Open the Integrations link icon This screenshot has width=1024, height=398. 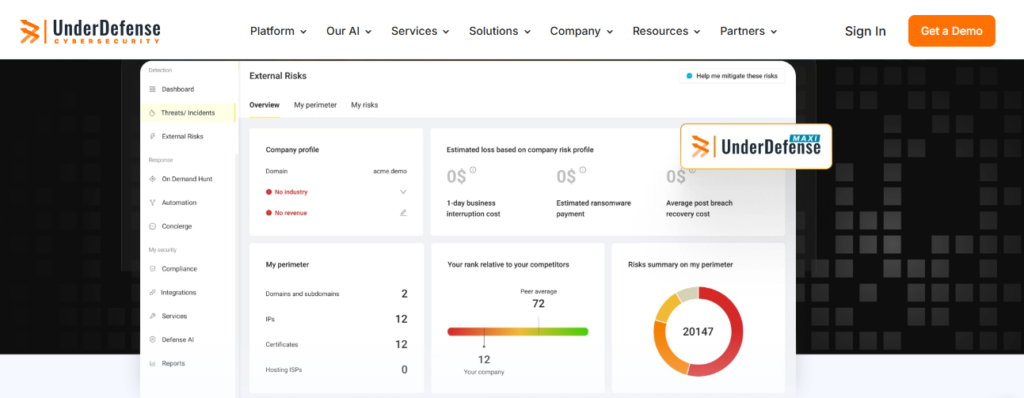click(152, 292)
